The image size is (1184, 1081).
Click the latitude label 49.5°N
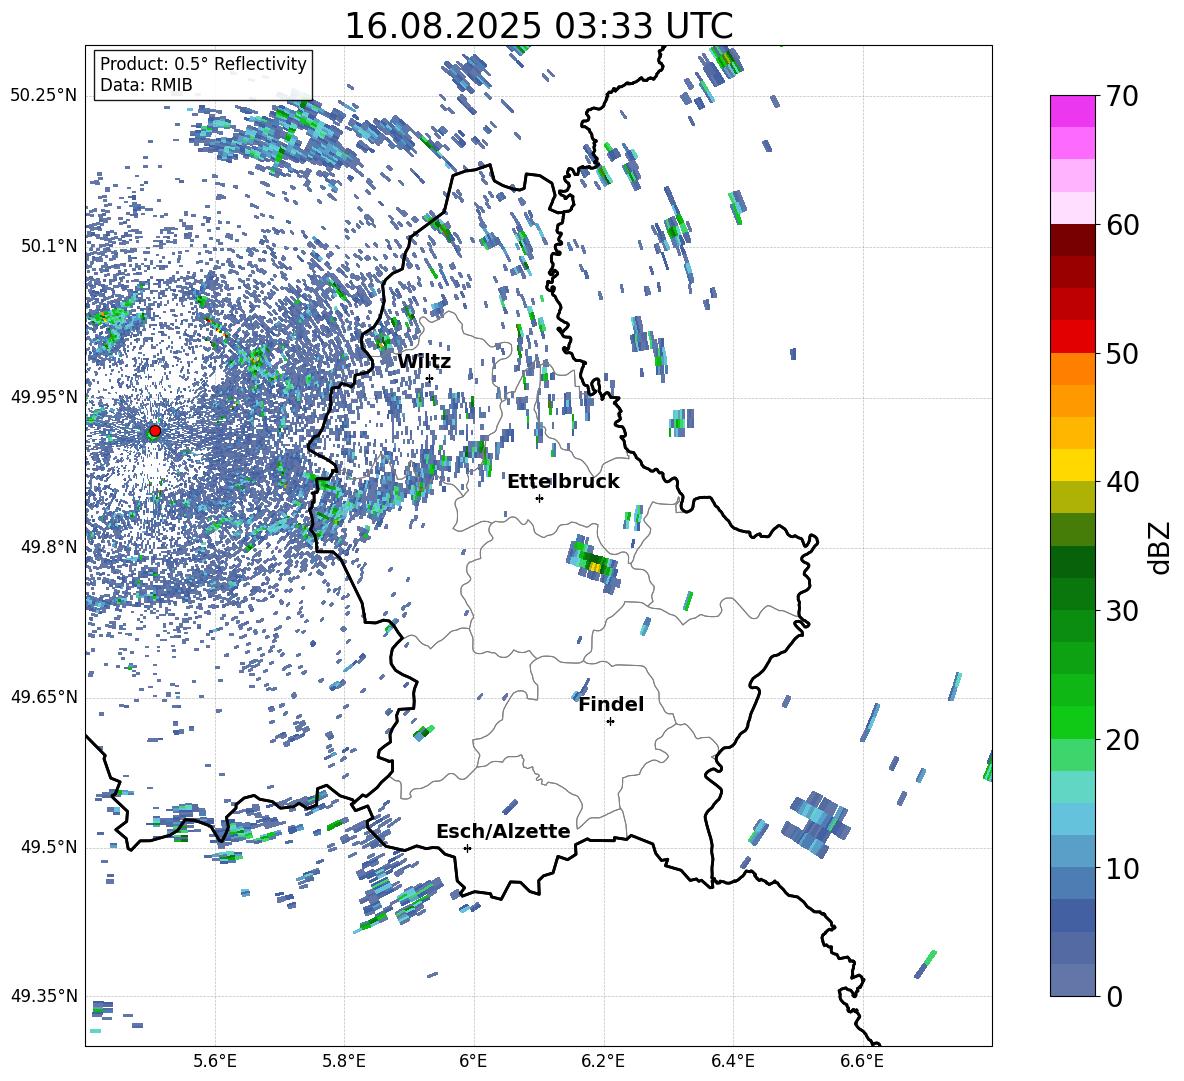coord(49,847)
